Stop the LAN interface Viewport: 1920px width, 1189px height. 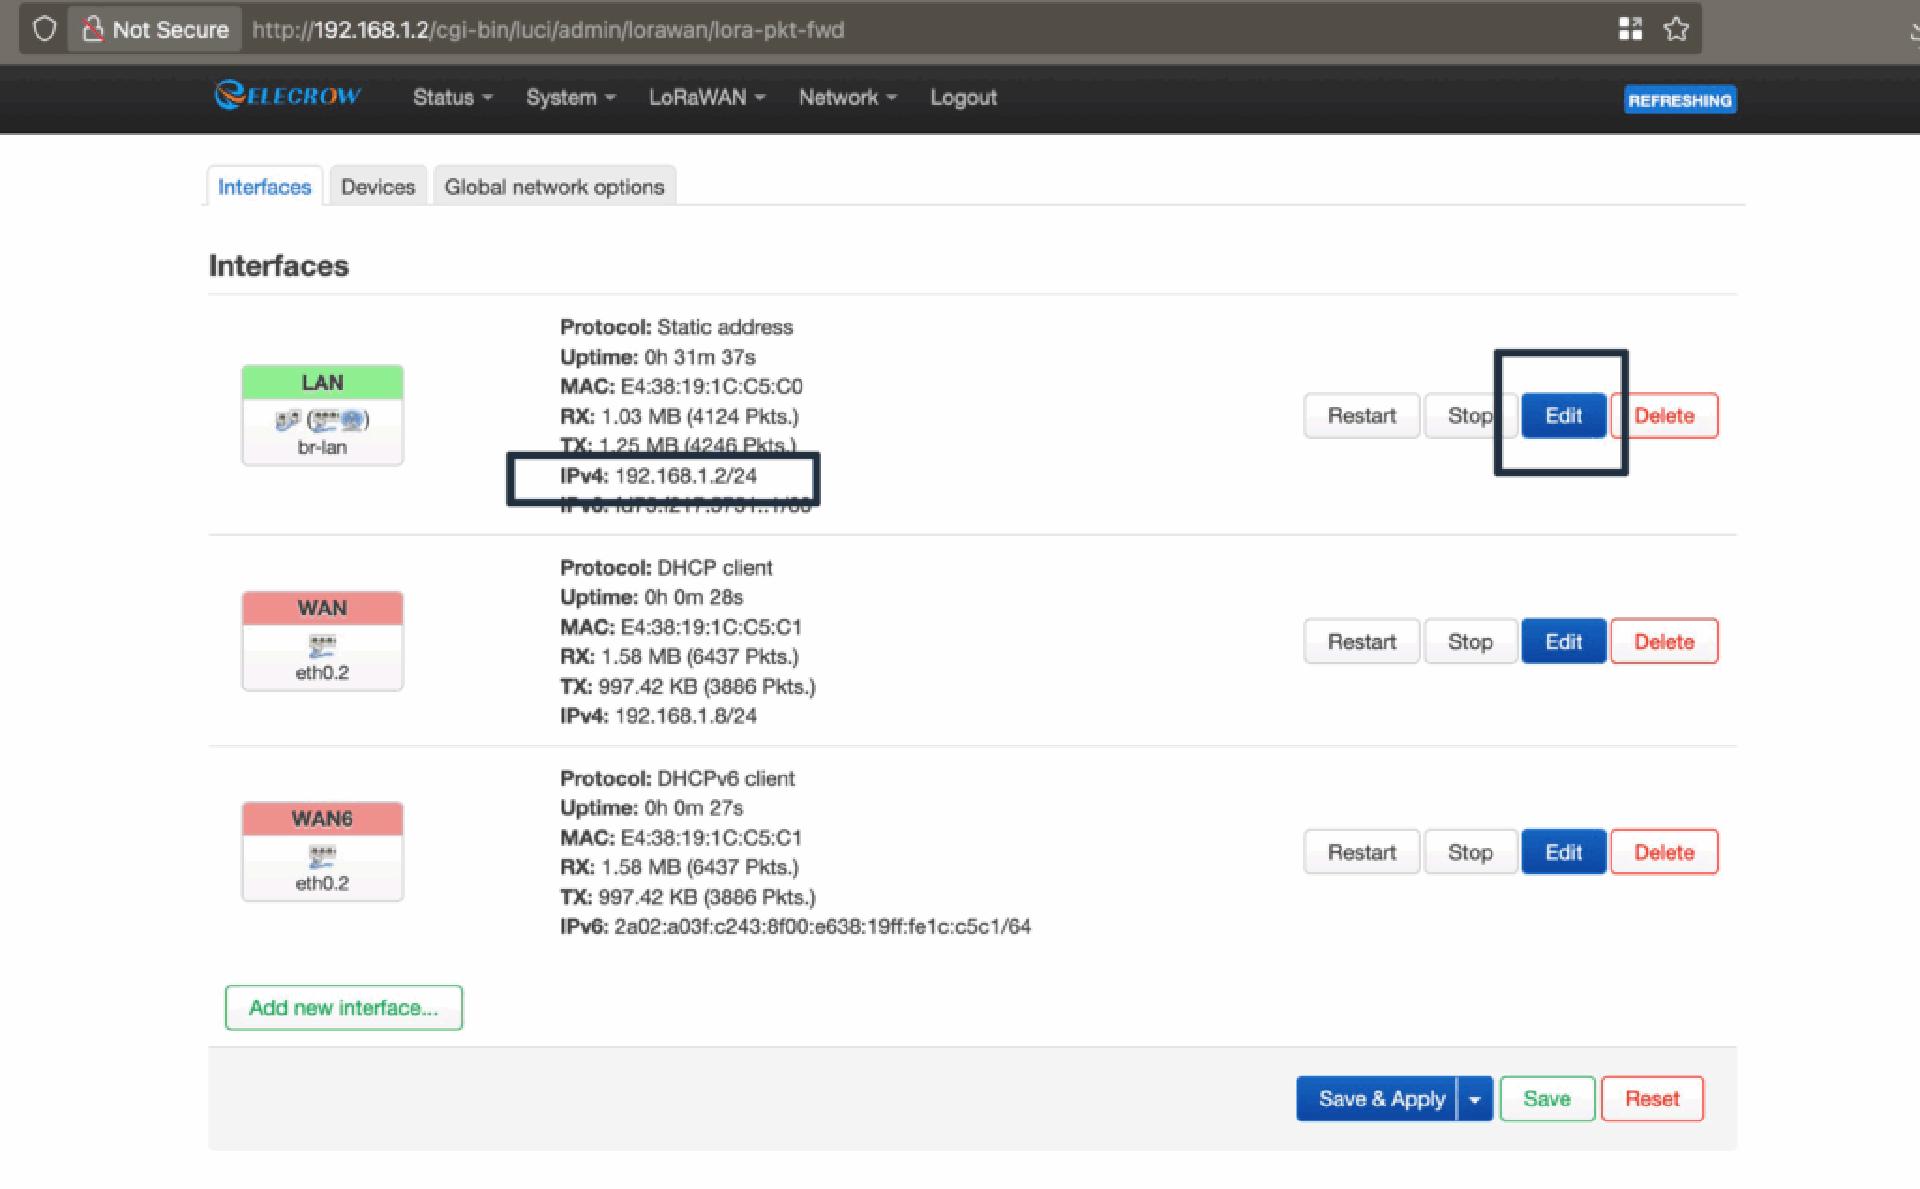pos(1470,416)
